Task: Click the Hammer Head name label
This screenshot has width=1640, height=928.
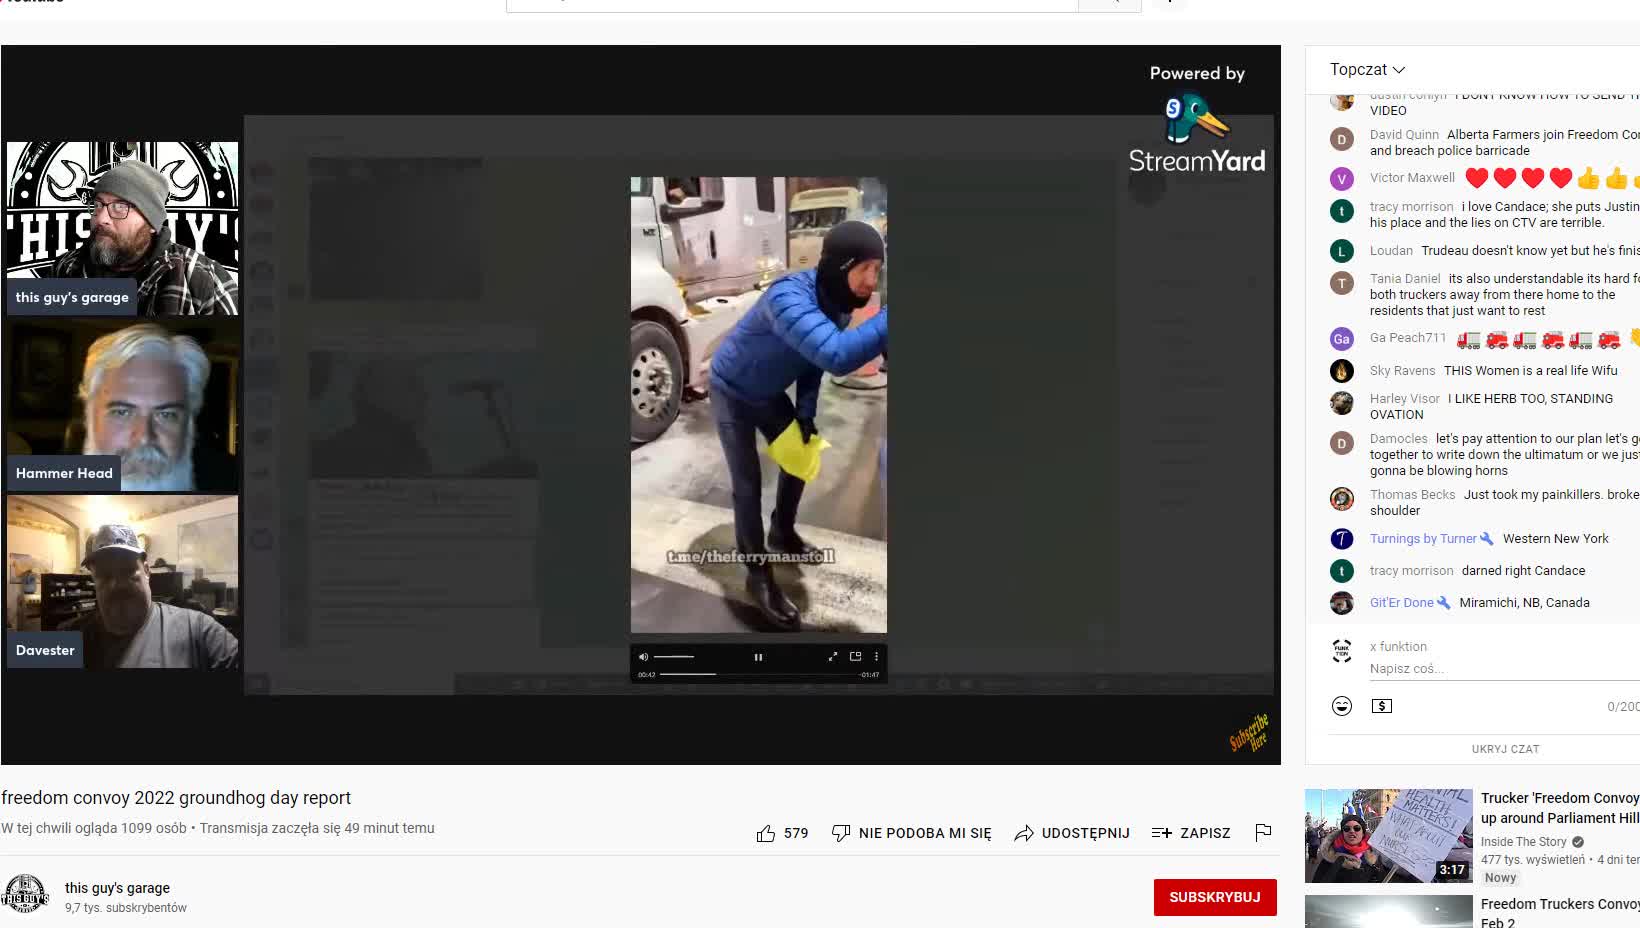Action: click(x=64, y=473)
